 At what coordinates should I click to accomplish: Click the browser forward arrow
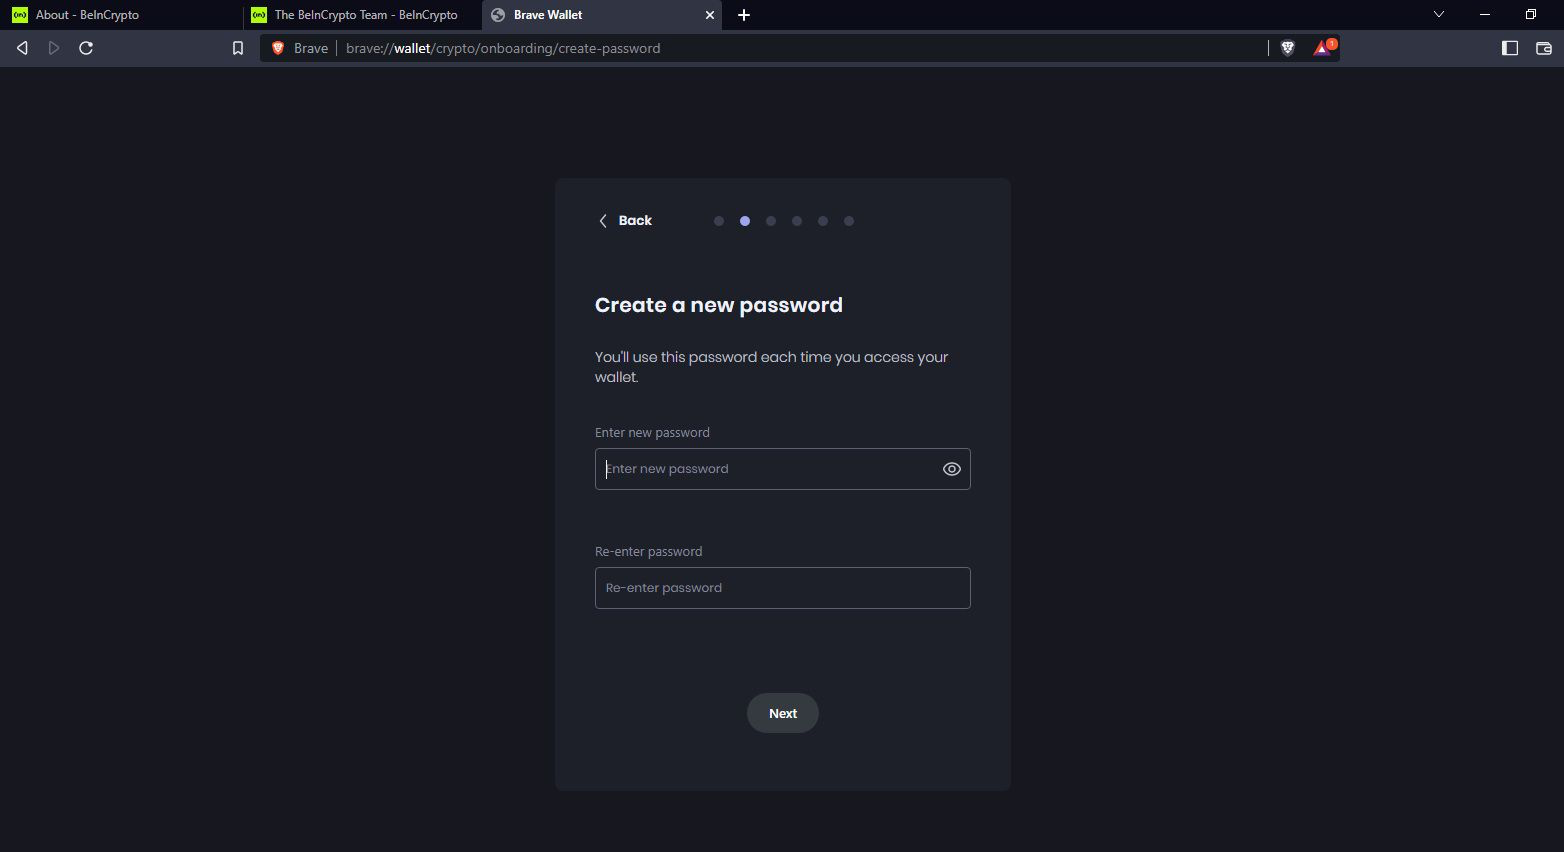pyautogui.click(x=54, y=48)
